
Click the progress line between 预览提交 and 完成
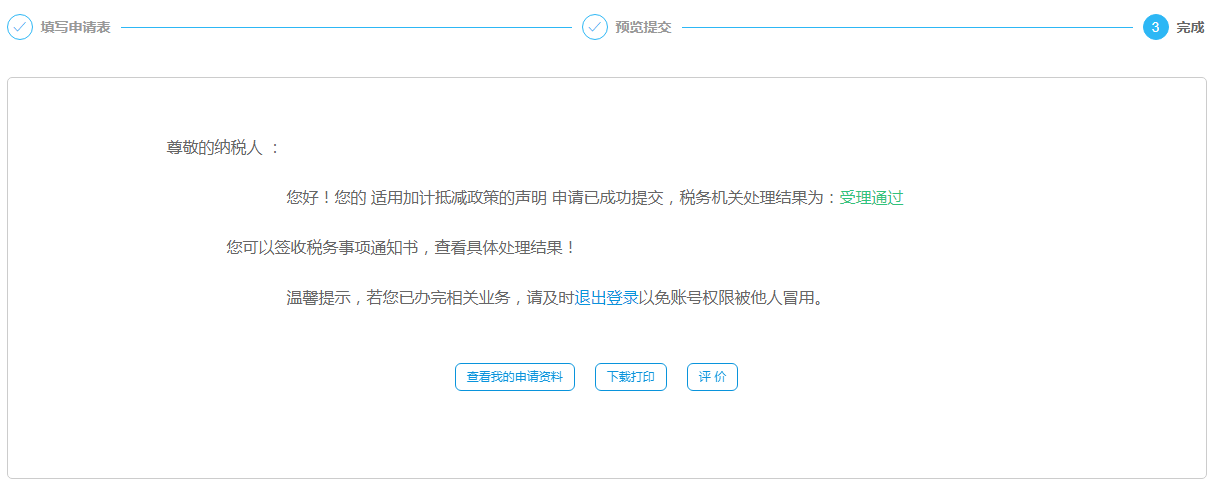(x=907, y=28)
